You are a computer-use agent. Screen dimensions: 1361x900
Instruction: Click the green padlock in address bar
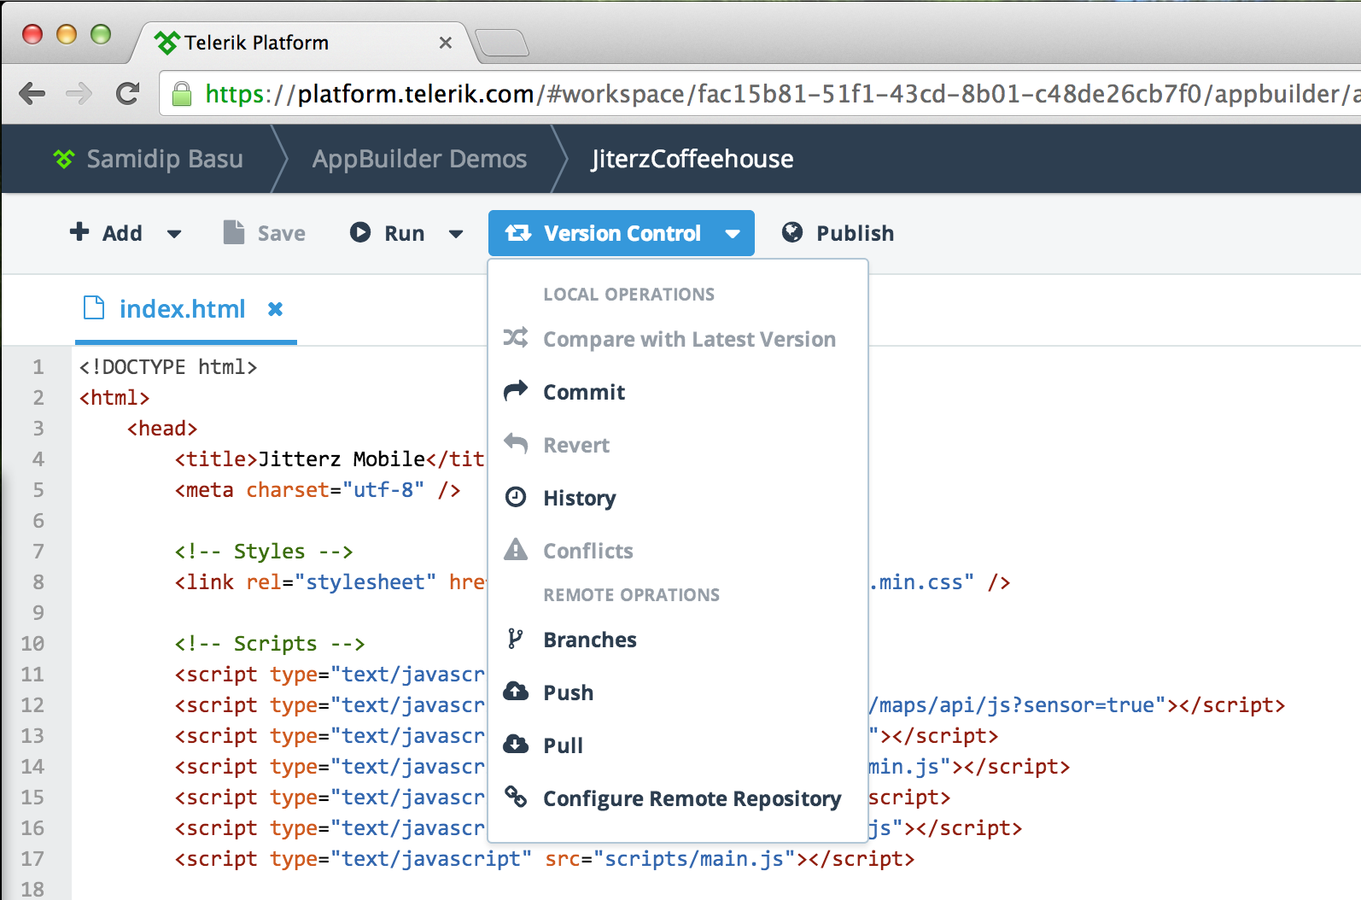tap(182, 94)
